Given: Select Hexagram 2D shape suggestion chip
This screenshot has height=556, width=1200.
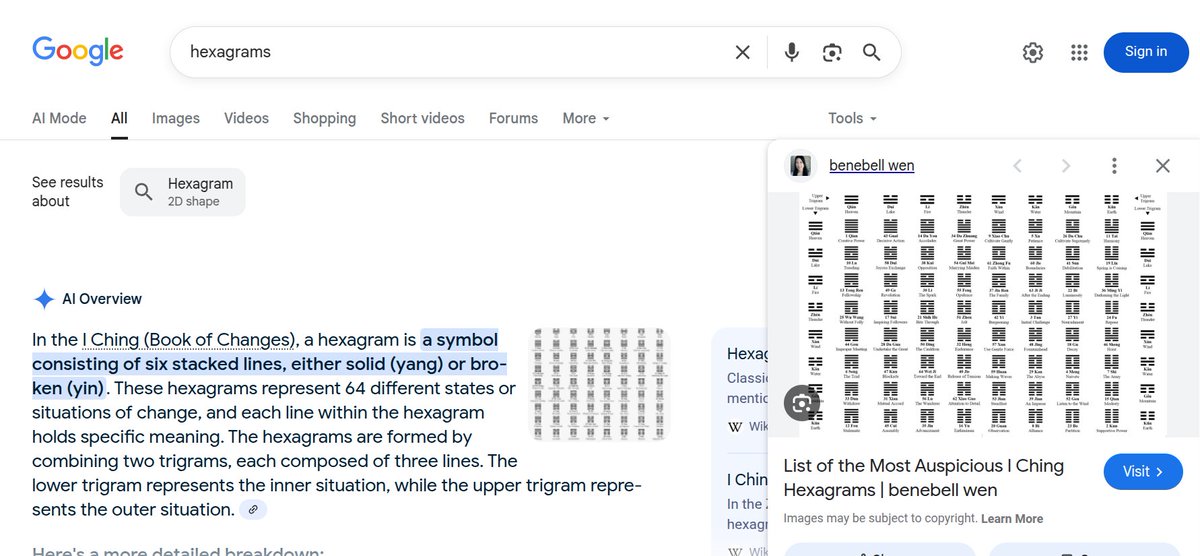Looking at the screenshot, I should (x=183, y=192).
